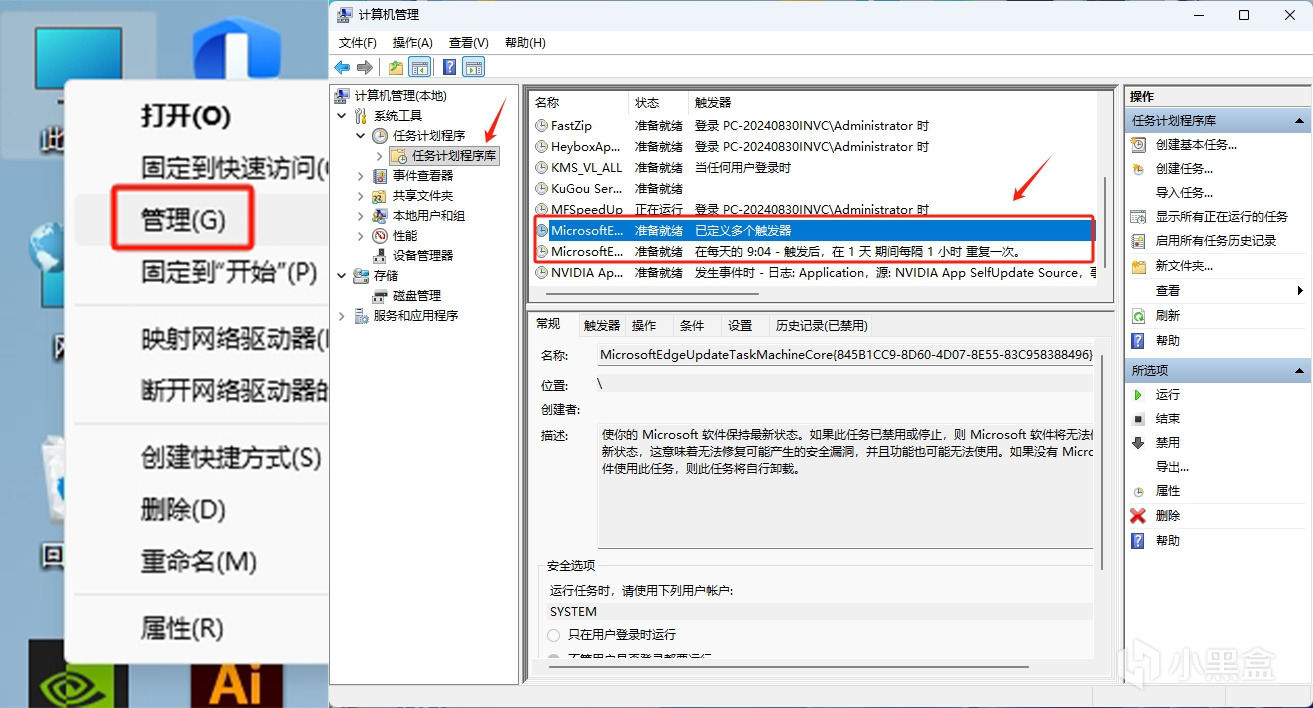
Task: Expand the 本地用户和组 tree node
Action: click(x=361, y=215)
